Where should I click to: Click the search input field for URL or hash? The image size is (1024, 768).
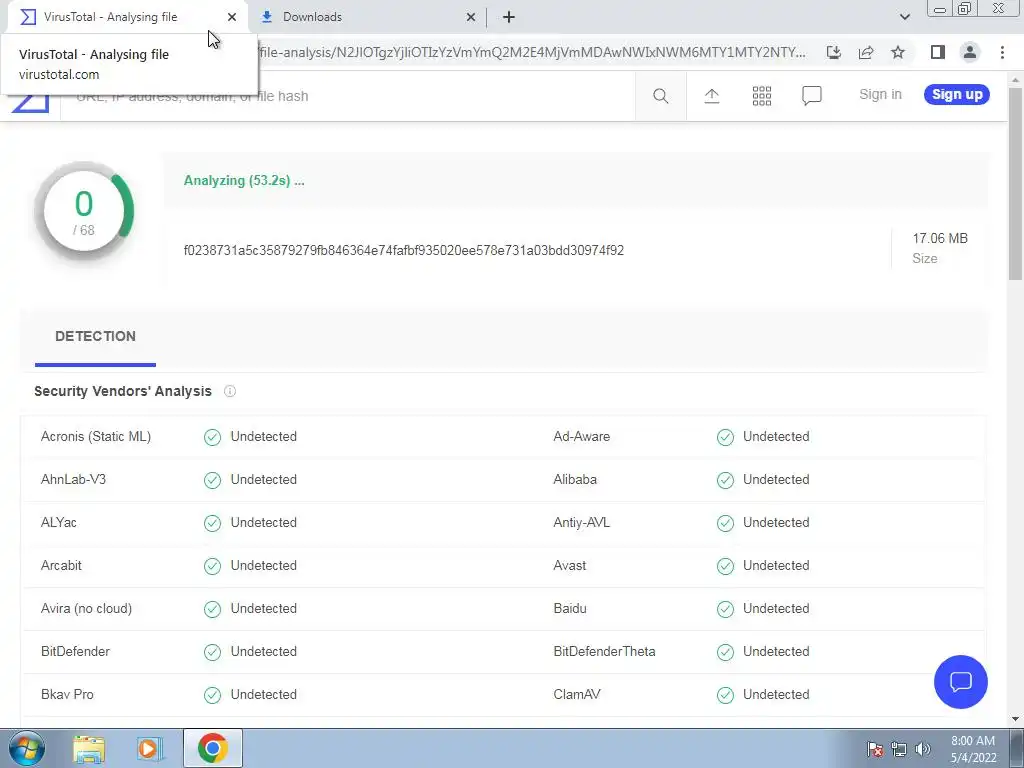pyautogui.click(x=347, y=96)
